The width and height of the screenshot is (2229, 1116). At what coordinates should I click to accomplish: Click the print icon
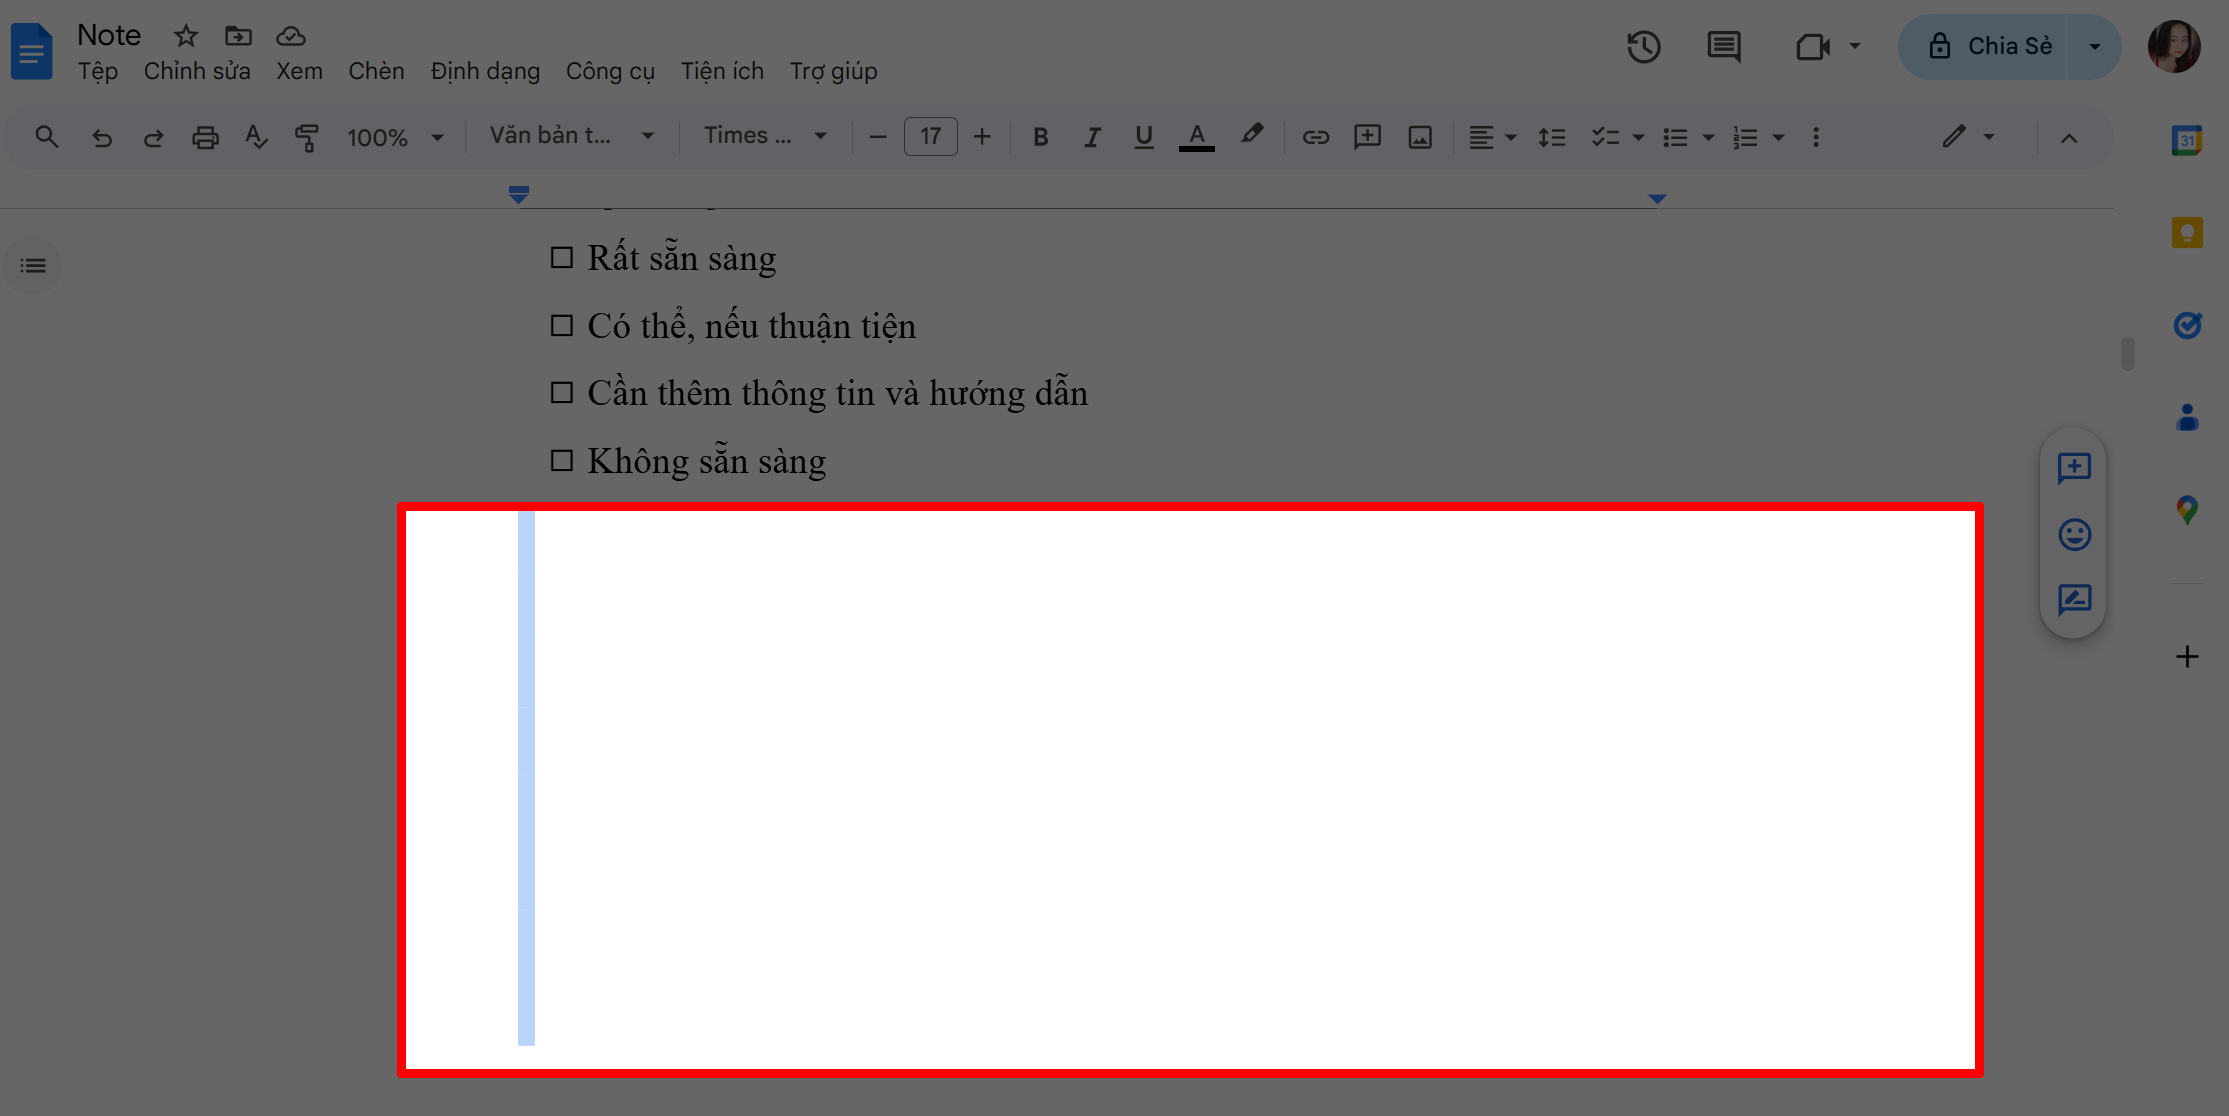click(205, 137)
